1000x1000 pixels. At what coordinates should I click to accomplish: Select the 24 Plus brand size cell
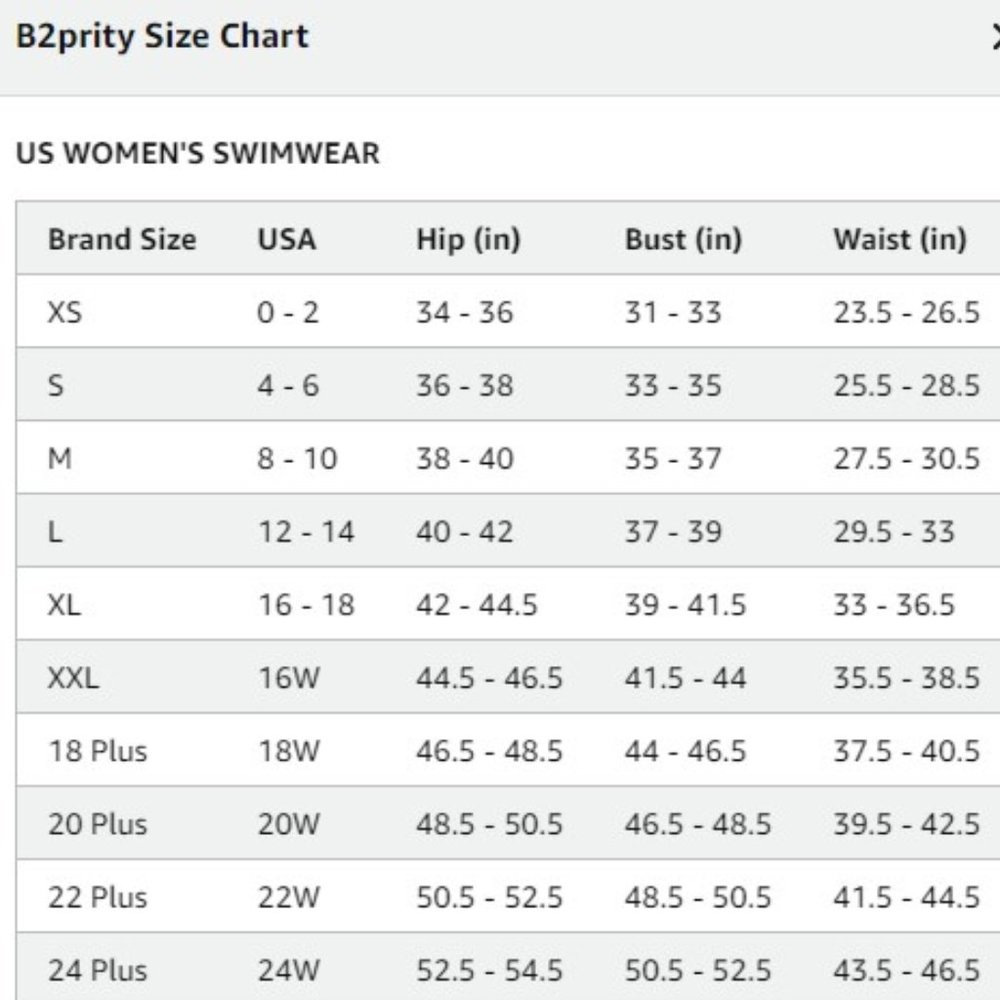click(98, 971)
